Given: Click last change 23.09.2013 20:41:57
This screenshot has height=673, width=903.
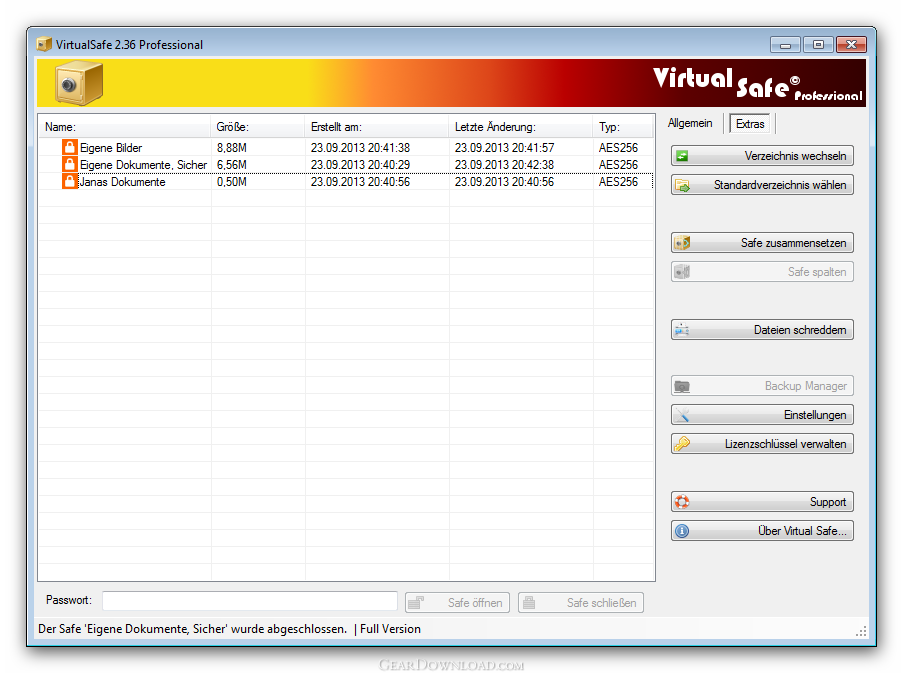Looking at the screenshot, I should click(x=504, y=148).
